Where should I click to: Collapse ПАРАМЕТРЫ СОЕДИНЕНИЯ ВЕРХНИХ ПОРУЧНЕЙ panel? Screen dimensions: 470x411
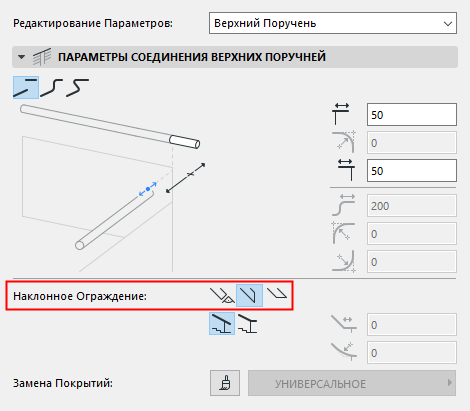tap(22, 57)
